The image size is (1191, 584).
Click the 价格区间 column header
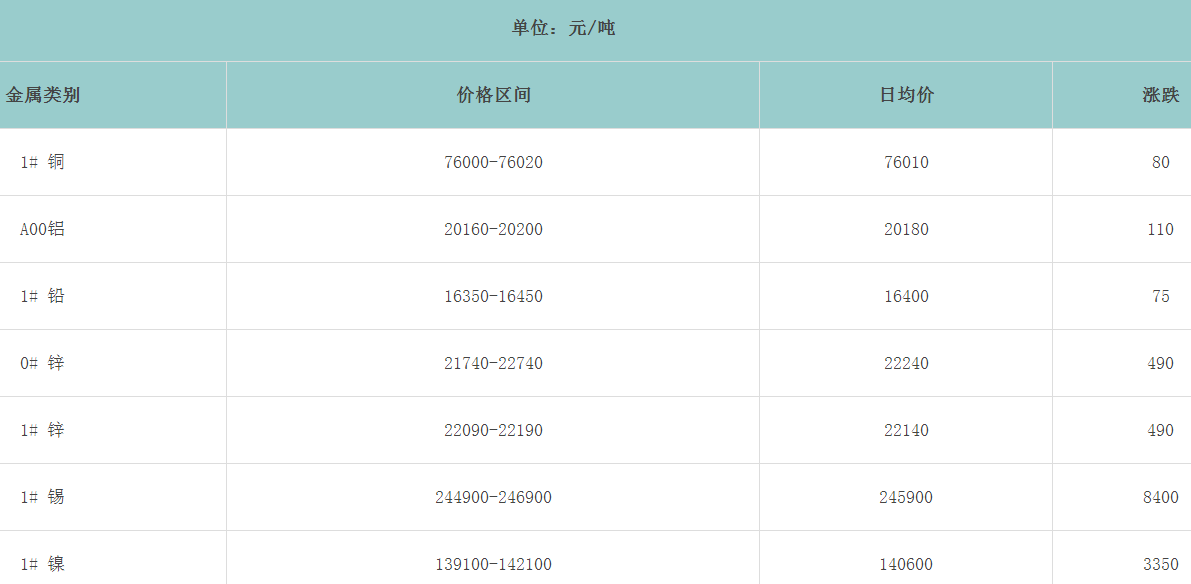coord(493,95)
